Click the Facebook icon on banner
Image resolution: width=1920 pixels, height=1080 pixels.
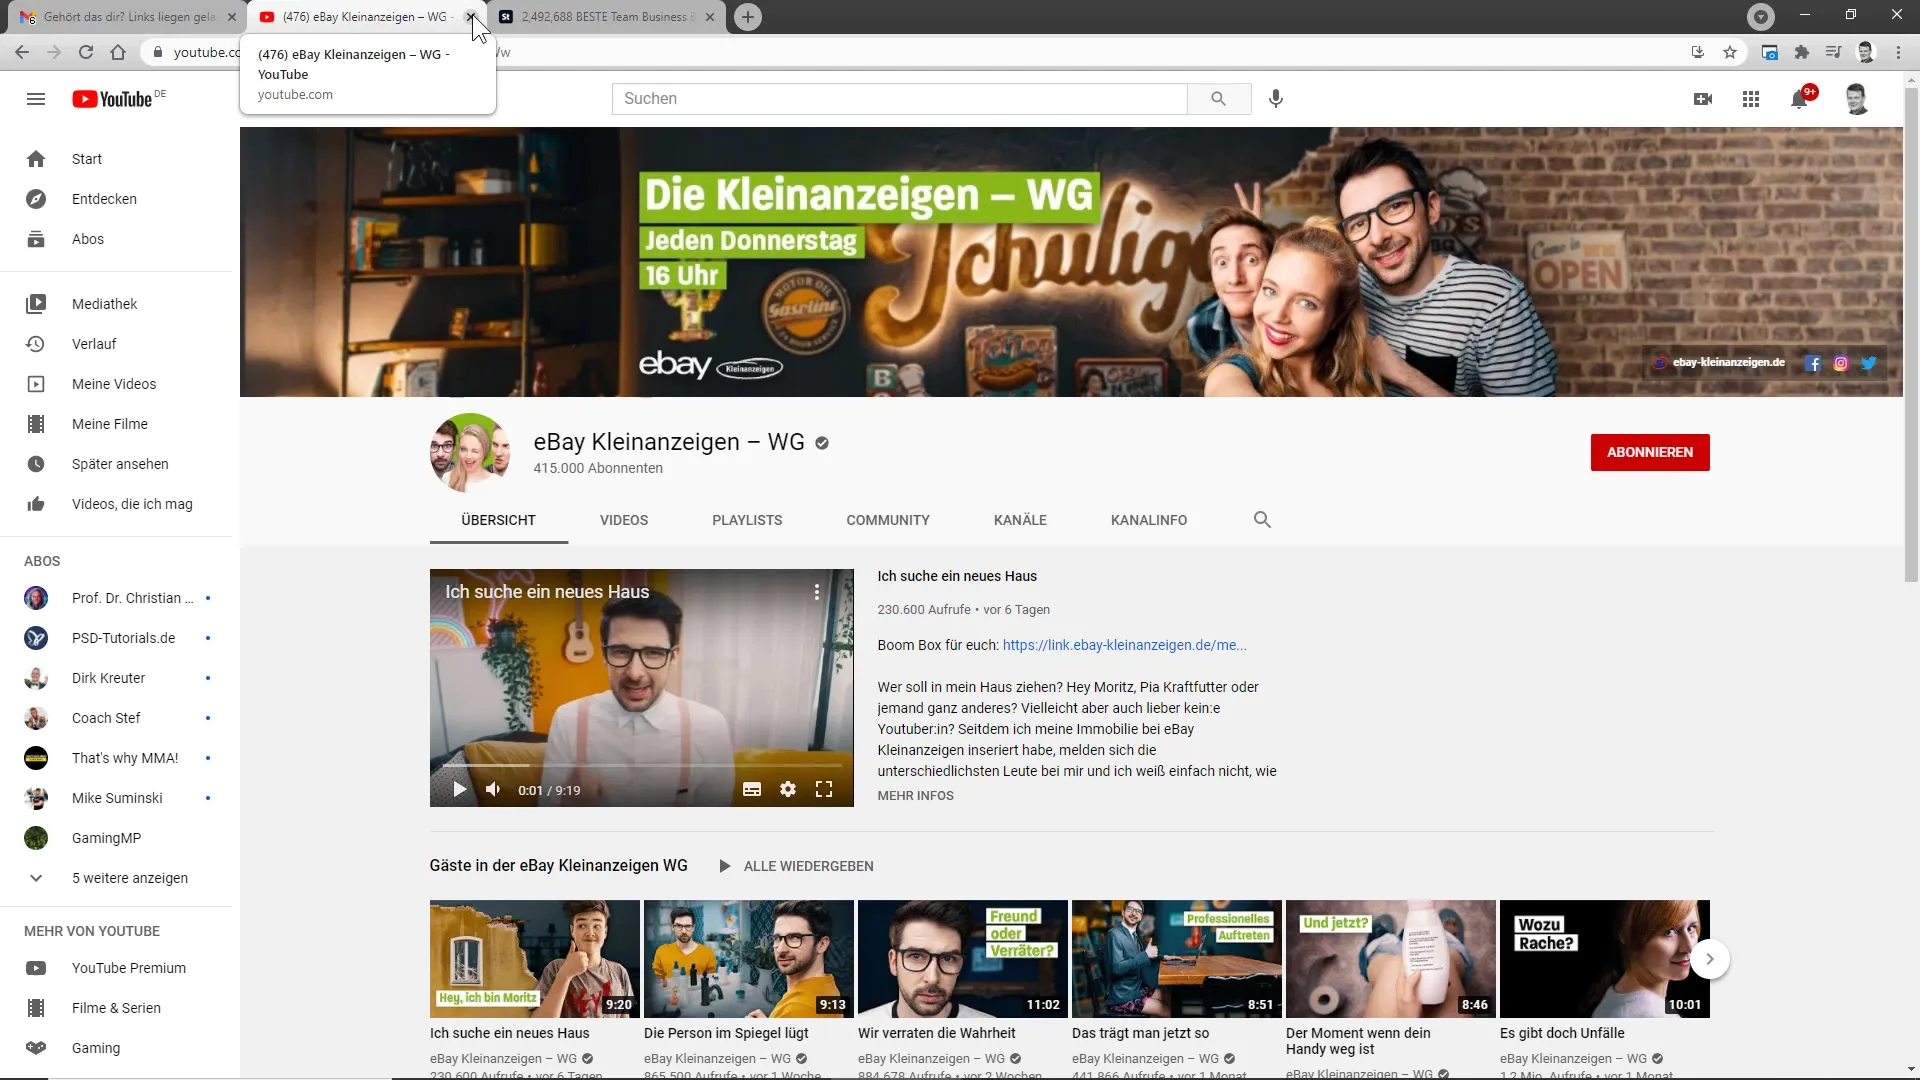1813,363
